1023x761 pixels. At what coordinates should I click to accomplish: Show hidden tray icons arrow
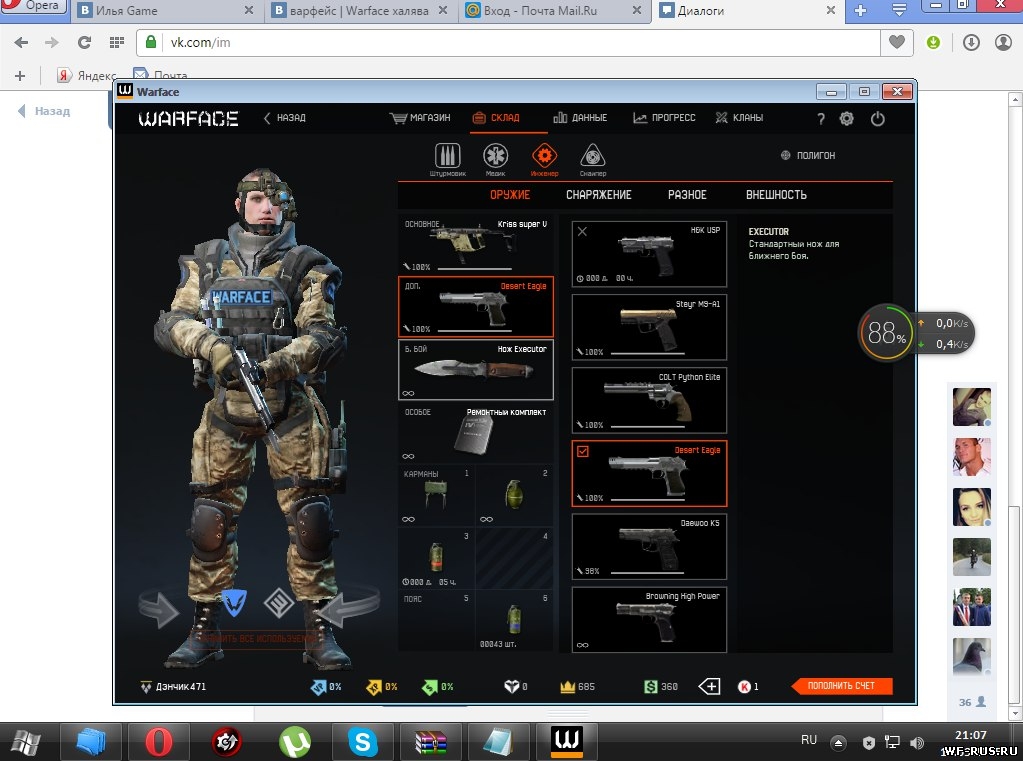point(838,742)
